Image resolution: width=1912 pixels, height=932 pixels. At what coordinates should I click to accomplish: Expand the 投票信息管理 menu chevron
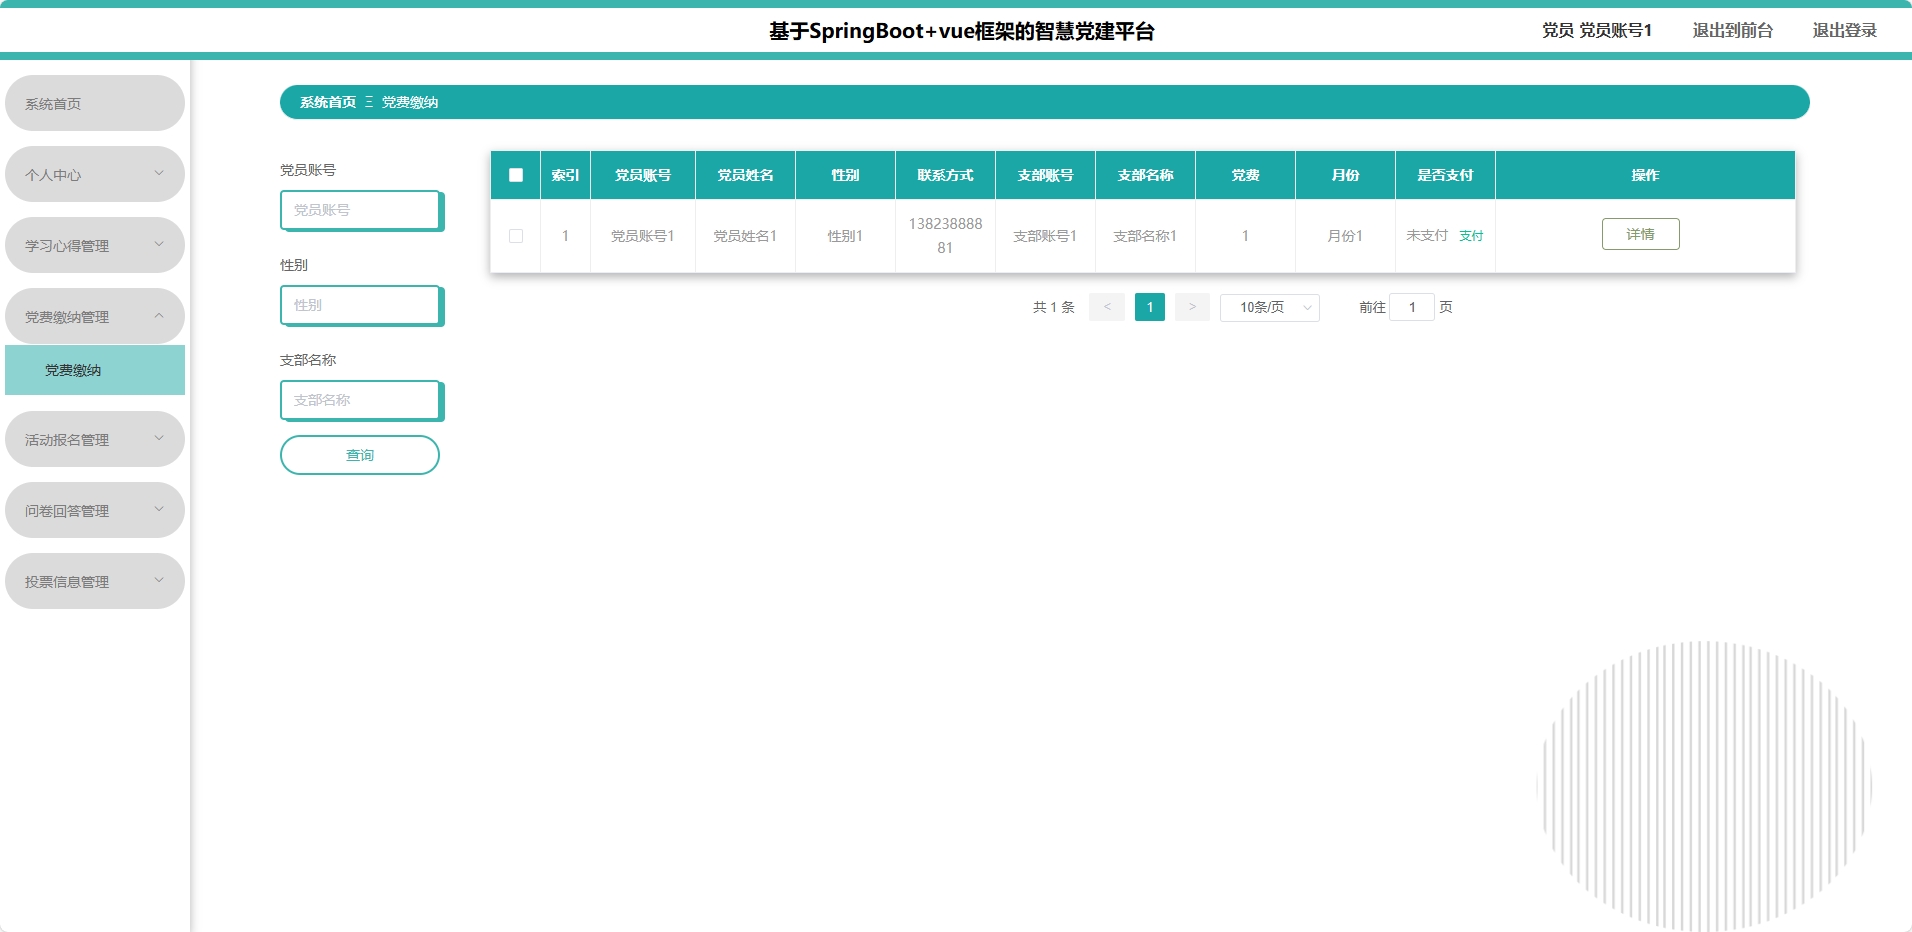pyautogui.click(x=159, y=580)
